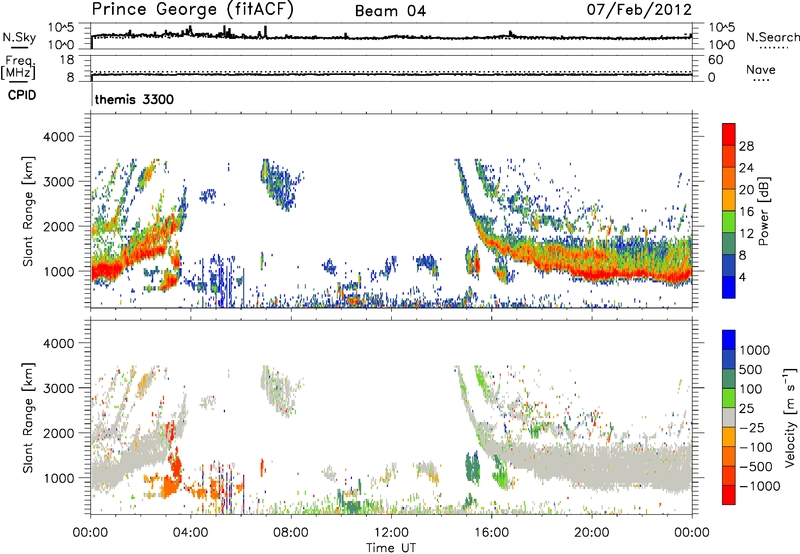The height and width of the screenshot is (554, 800).
Task: Click the 'Prince George (fitACF)' title
Action: tap(192, 10)
